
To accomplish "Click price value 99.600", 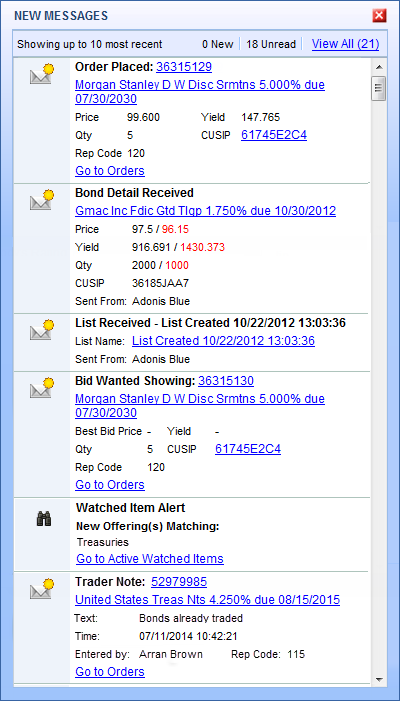I will (x=143, y=118).
